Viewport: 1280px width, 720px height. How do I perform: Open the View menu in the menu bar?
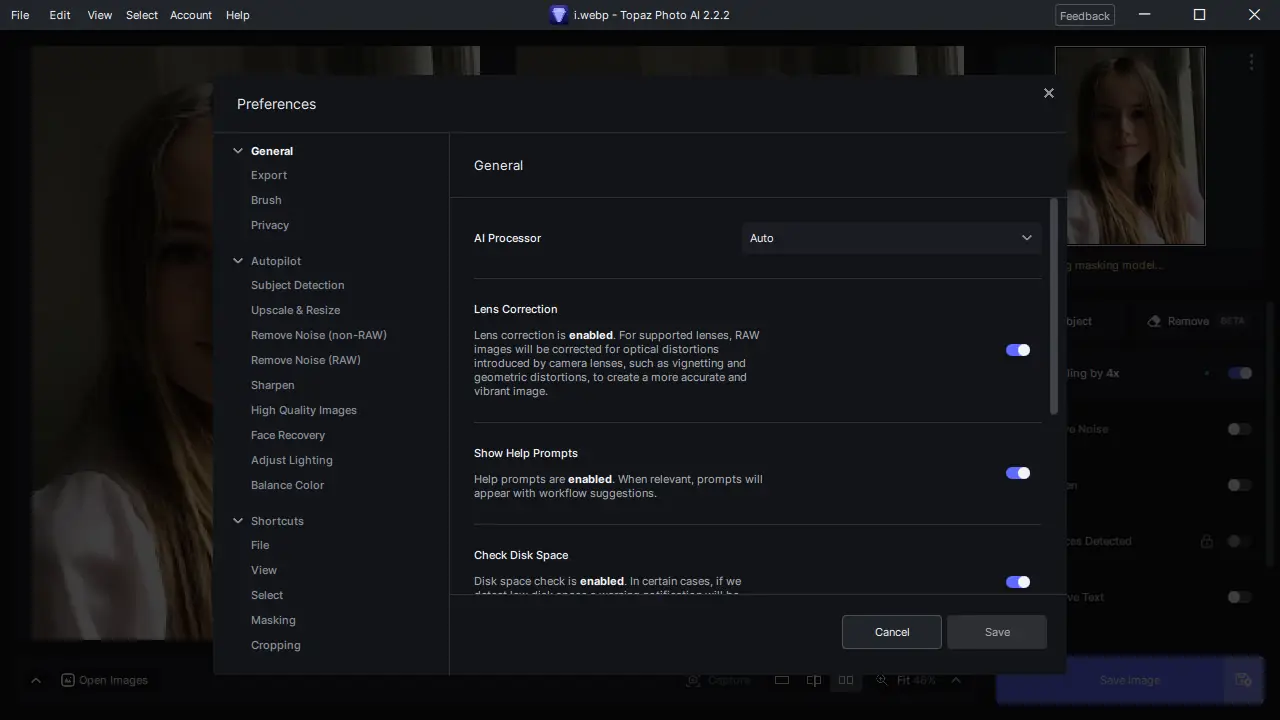click(x=100, y=15)
